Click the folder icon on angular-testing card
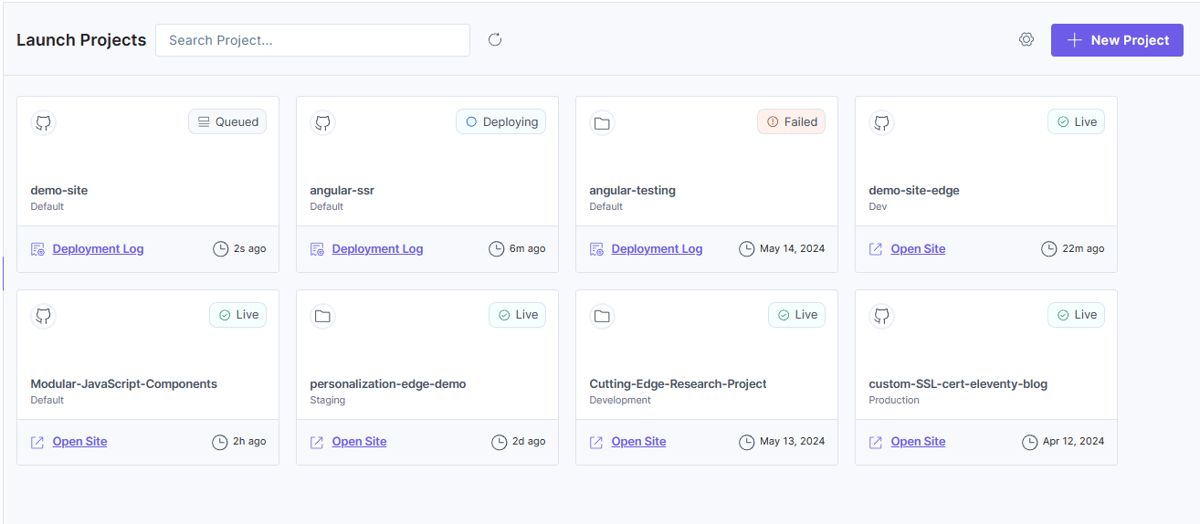Screen dimensions: 1200x524 click(602, 123)
